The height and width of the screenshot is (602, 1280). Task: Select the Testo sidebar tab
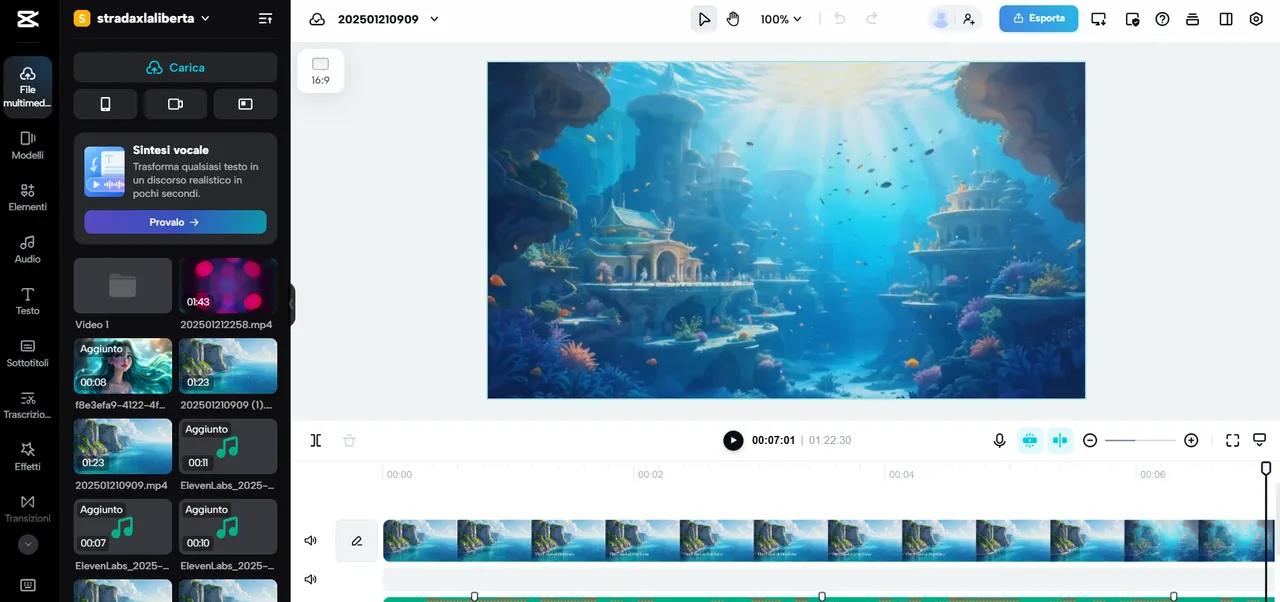tap(28, 301)
